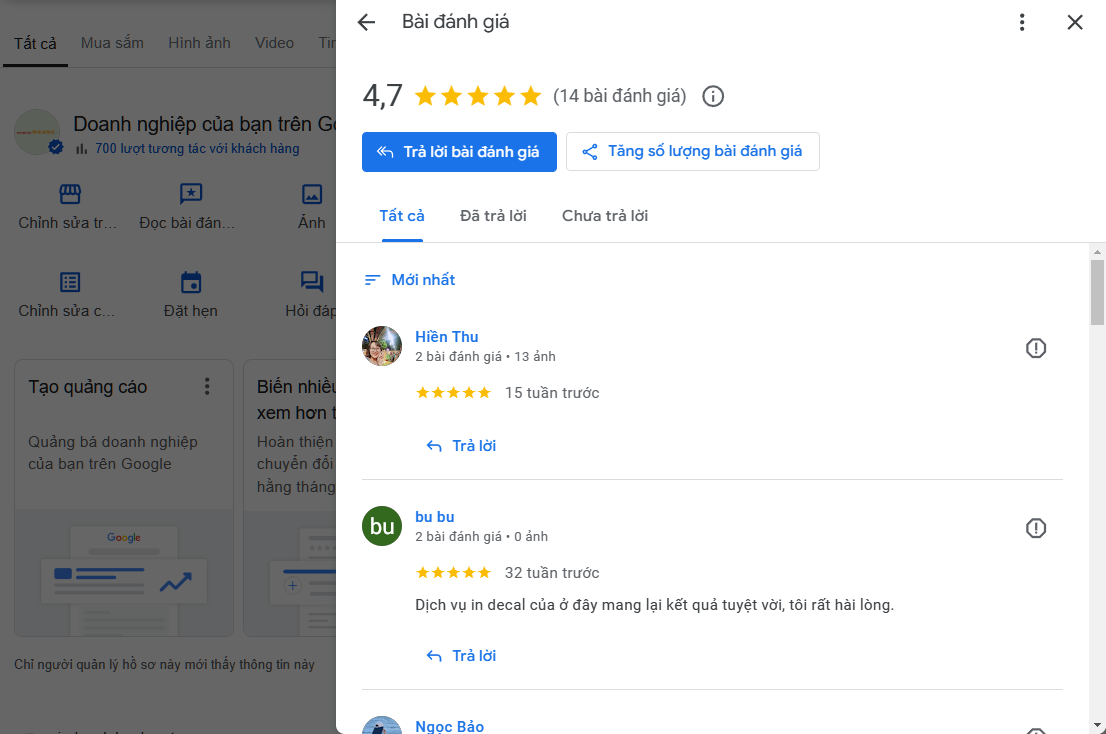
Task: Reply to Hiền Thu's review
Action: coord(461,446)
